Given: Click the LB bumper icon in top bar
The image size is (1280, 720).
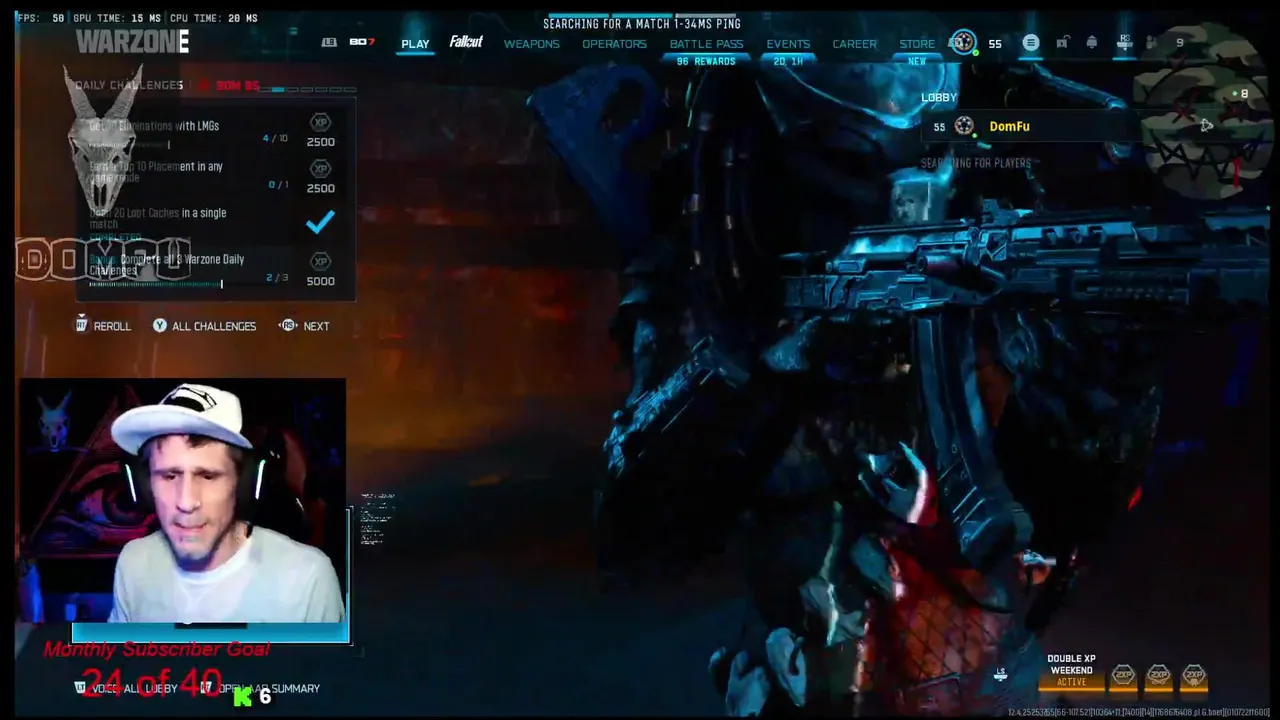Looking at the screenshot, I should point(329,42).
